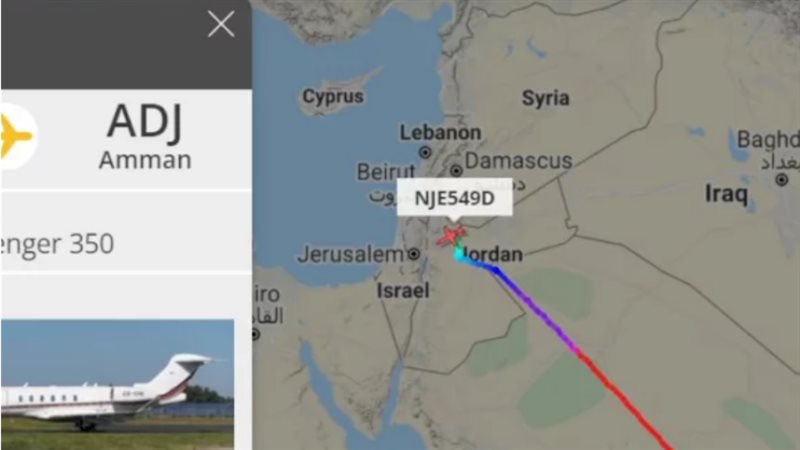Click the Jerusalem city marker dot
Image resolution: width=800 pixels, height=450 pixels.
414,254
